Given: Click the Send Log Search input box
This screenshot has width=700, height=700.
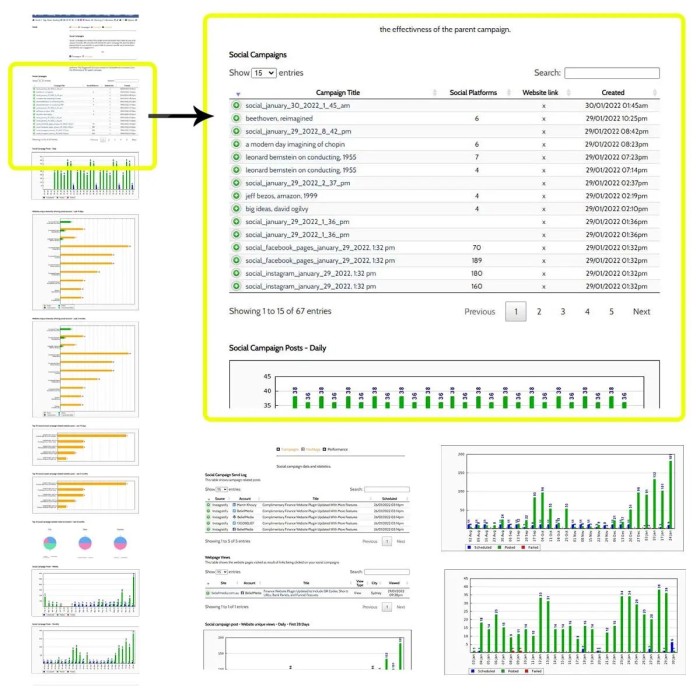Looking at the screenshot, I should tap(386, 490).
